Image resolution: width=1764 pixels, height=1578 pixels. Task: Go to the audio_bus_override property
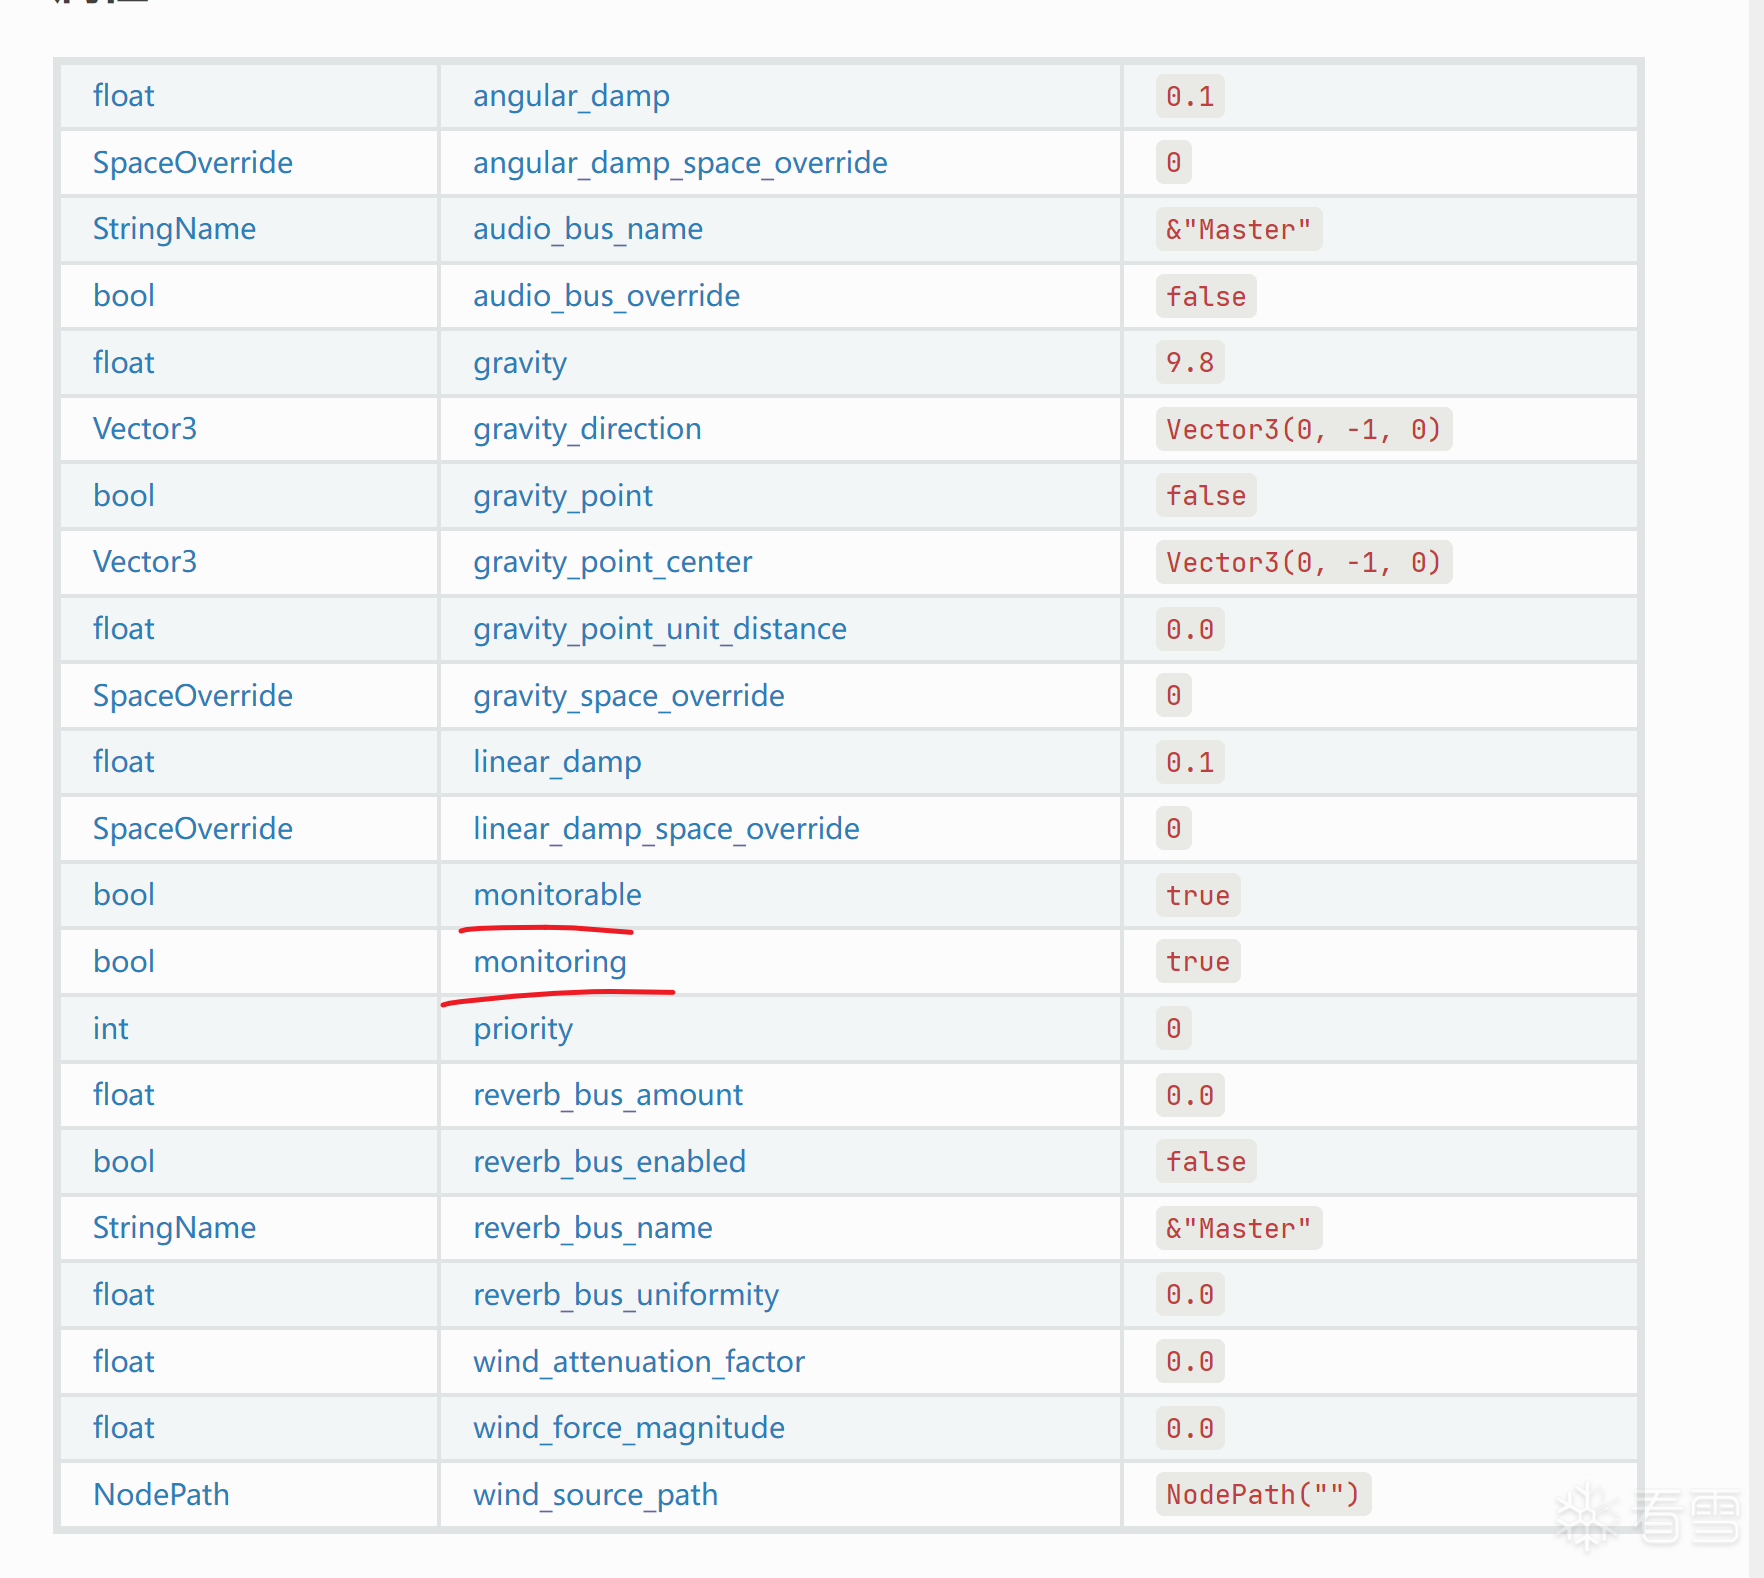606,296
